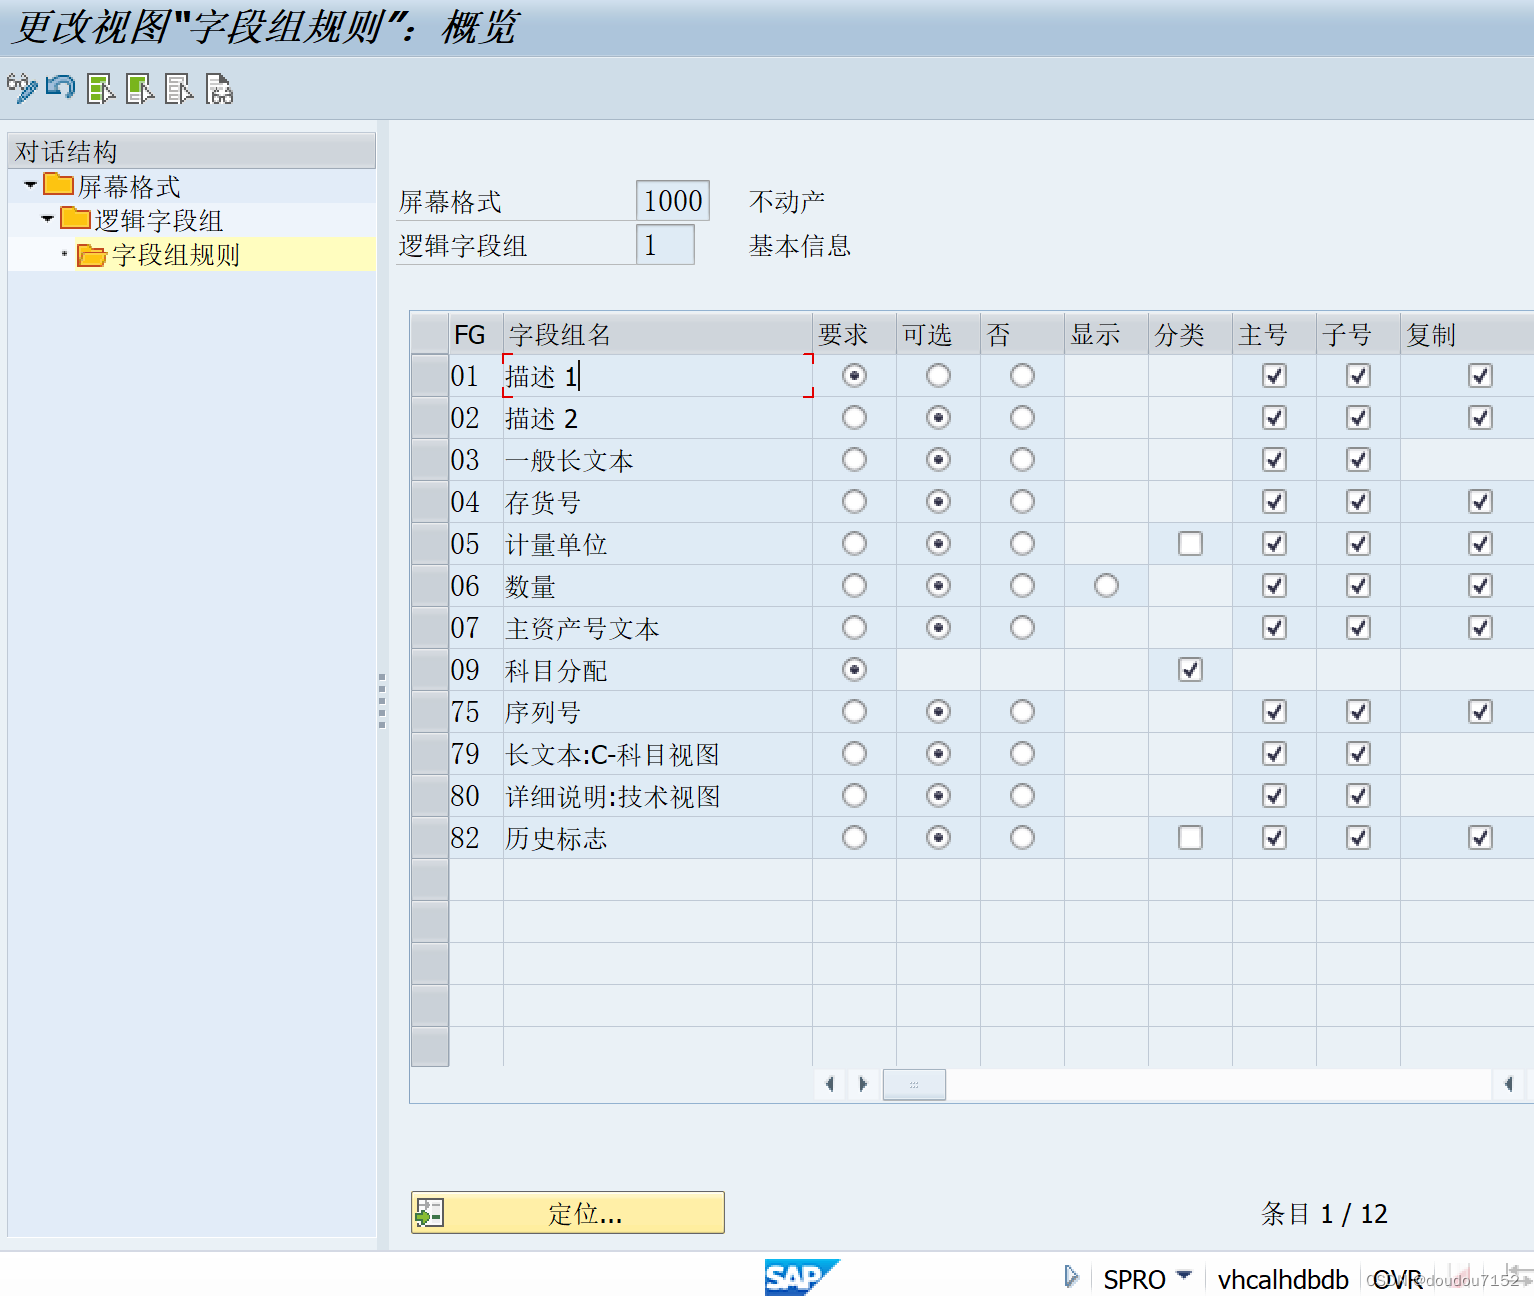Toggle display/change mode with glasses-pencil icon
This screenshot has width=1534, height=1296.
coord(21,88)
